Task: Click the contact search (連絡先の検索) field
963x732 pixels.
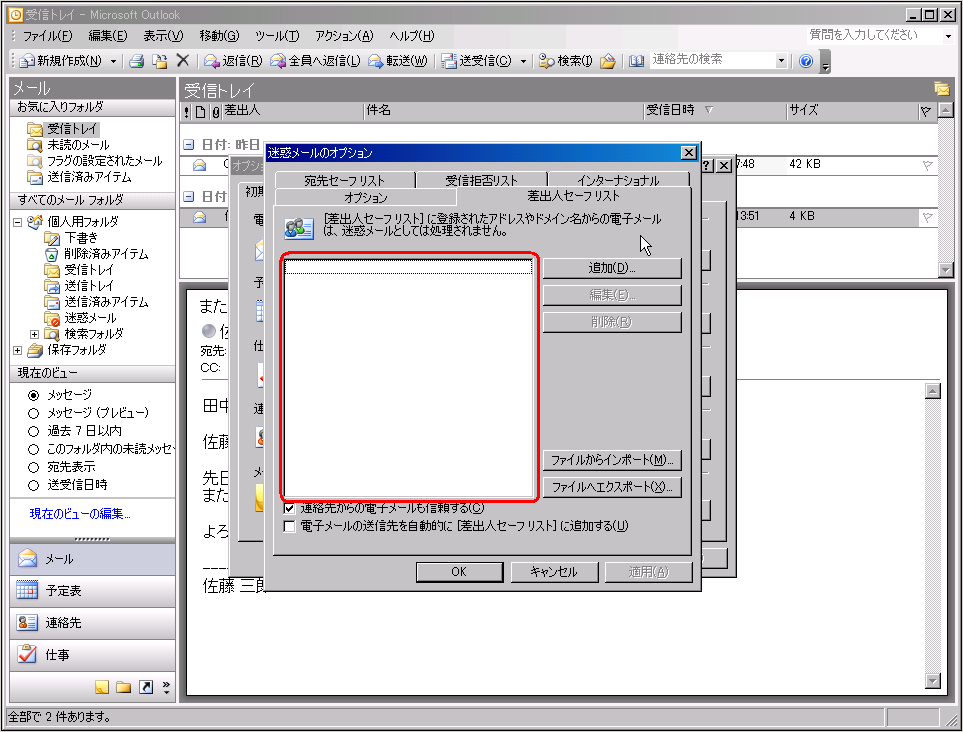Action: pyautogui.click(x=712, y=60)
